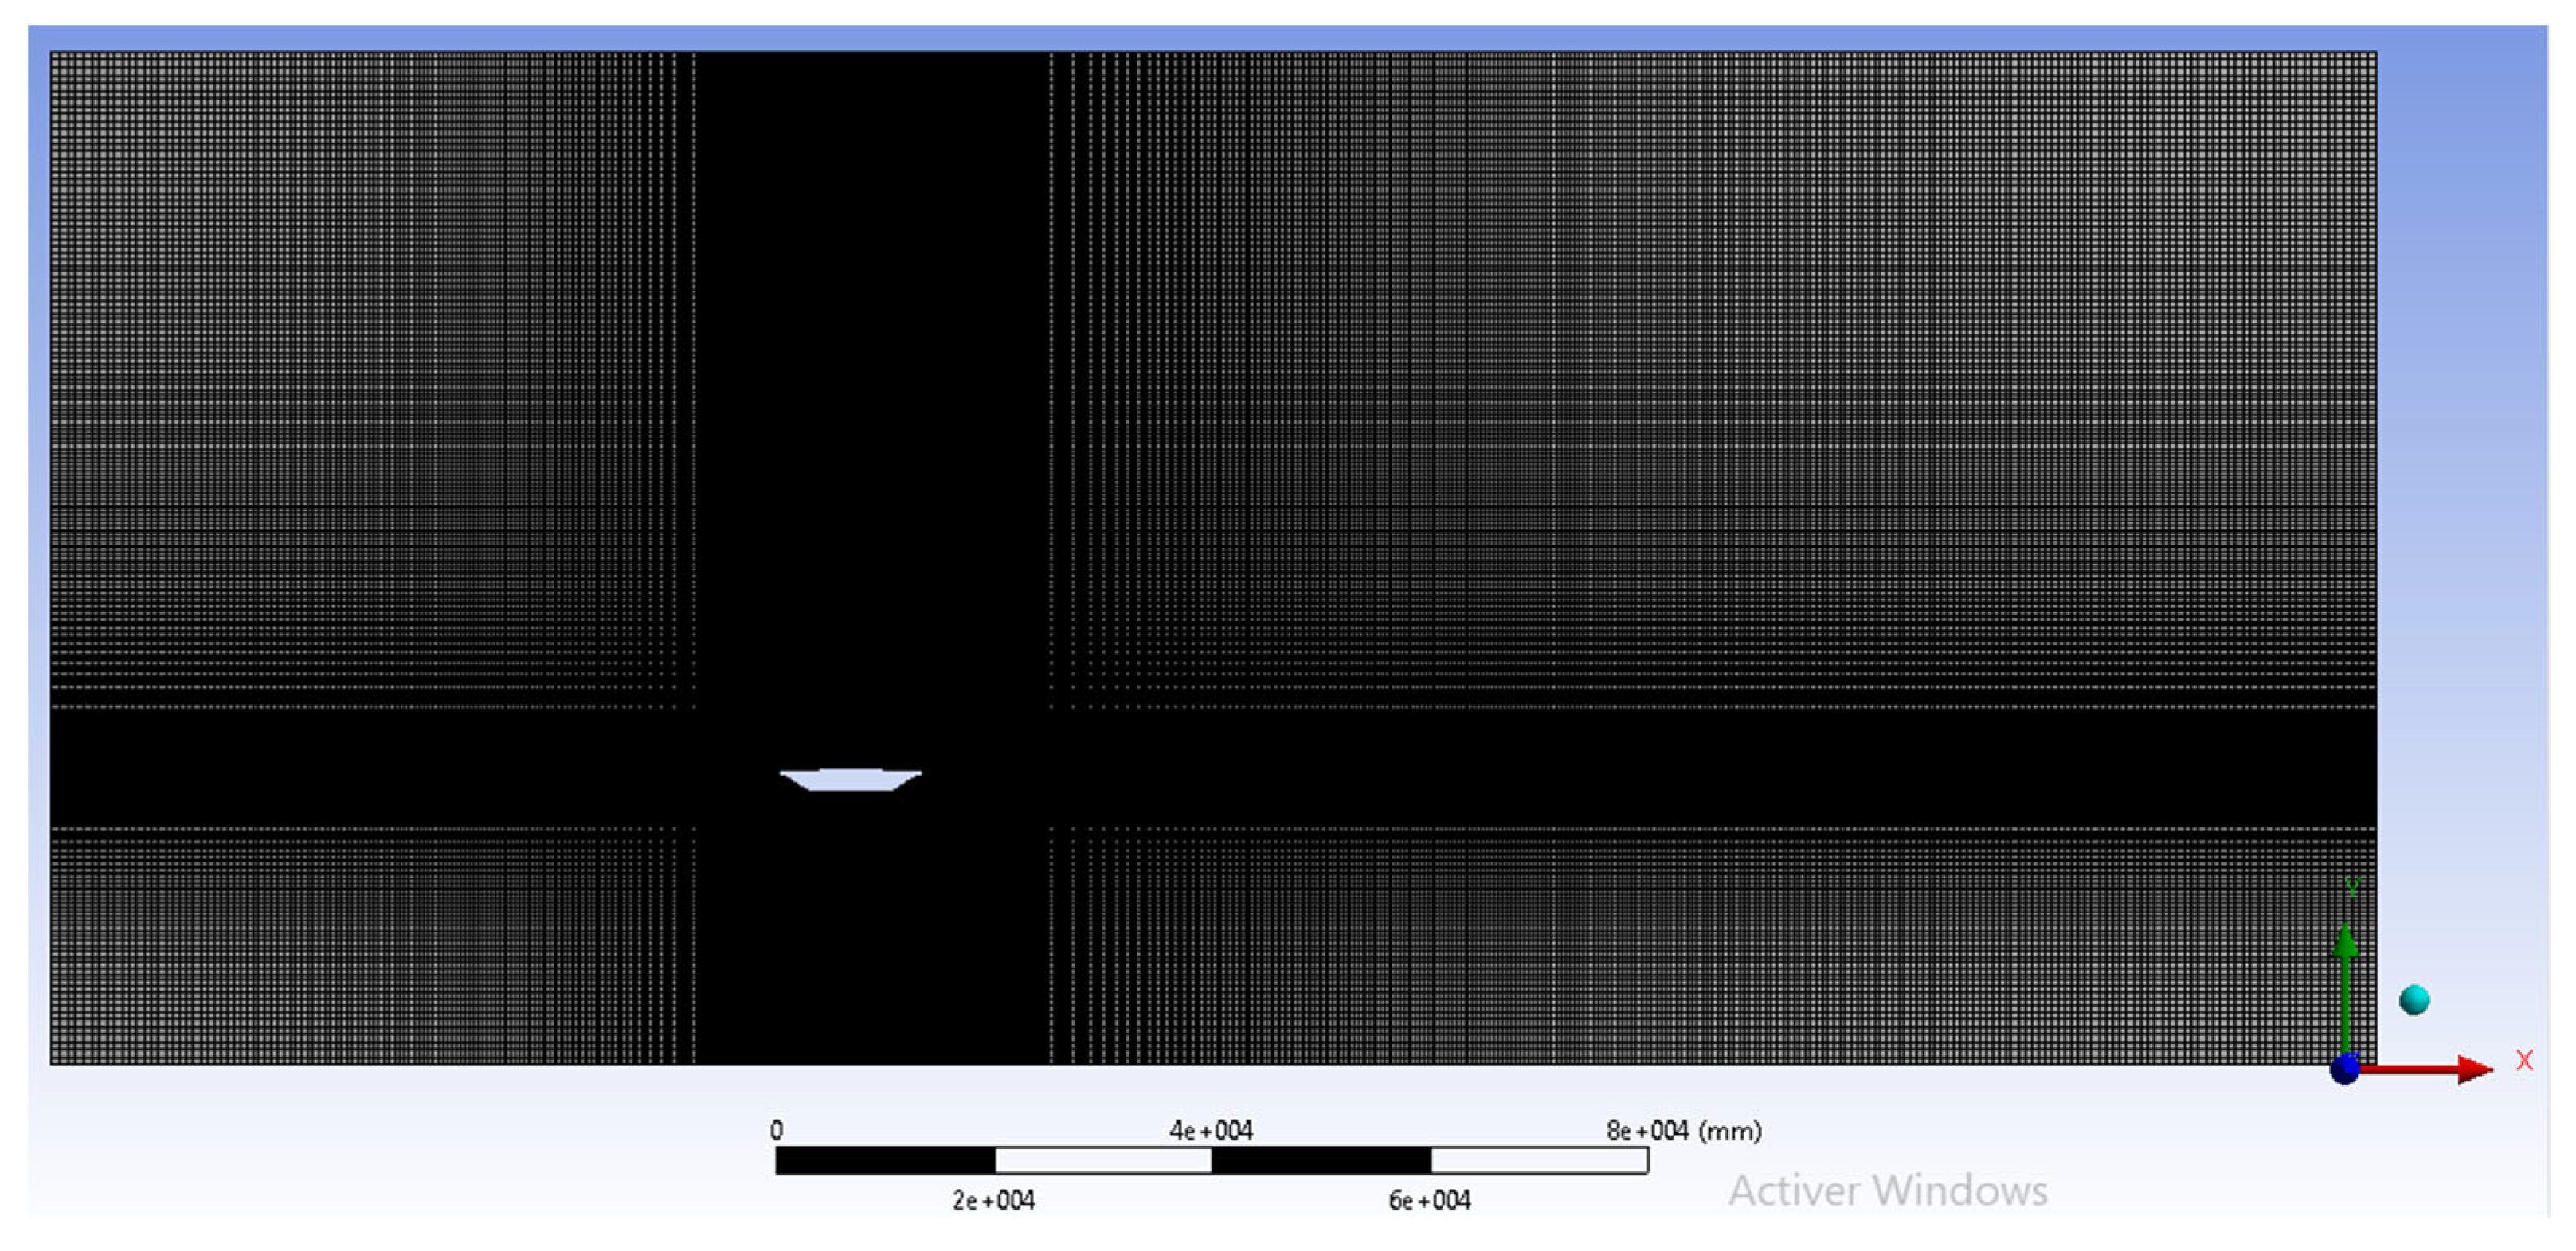Click the blue Z axis ball at triad origin
The width and height of the screenshot is (2576, 1251).
tap(2345, 1069)
